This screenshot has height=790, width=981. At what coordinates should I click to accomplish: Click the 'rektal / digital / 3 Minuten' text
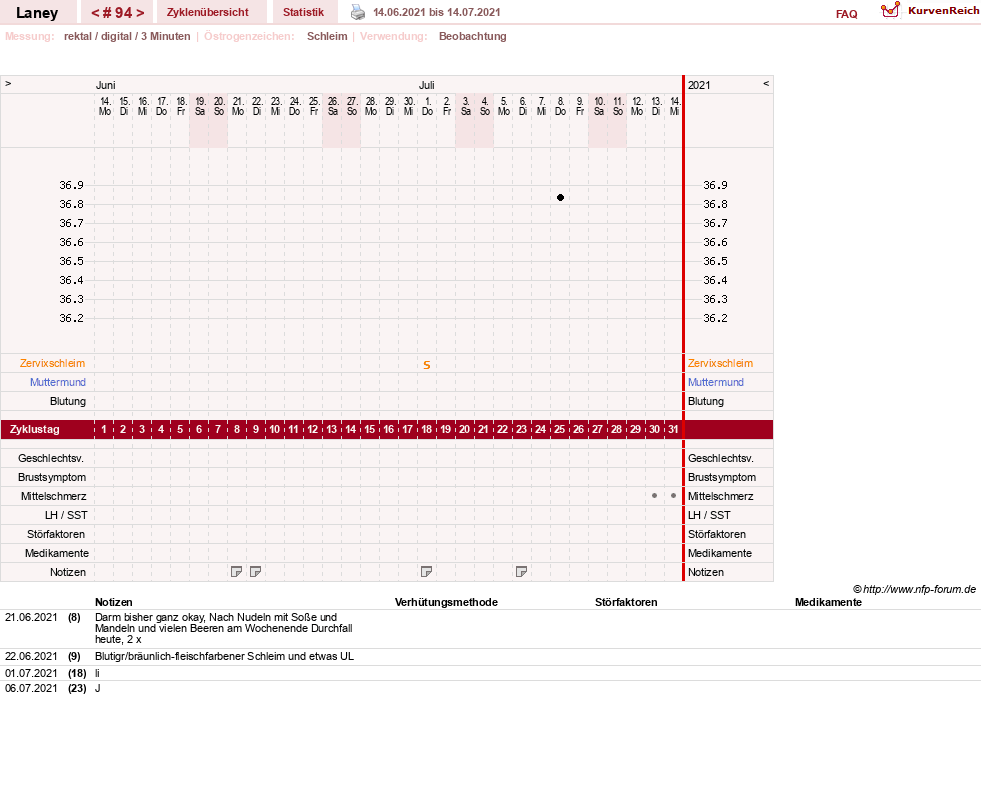coord(127,36)
